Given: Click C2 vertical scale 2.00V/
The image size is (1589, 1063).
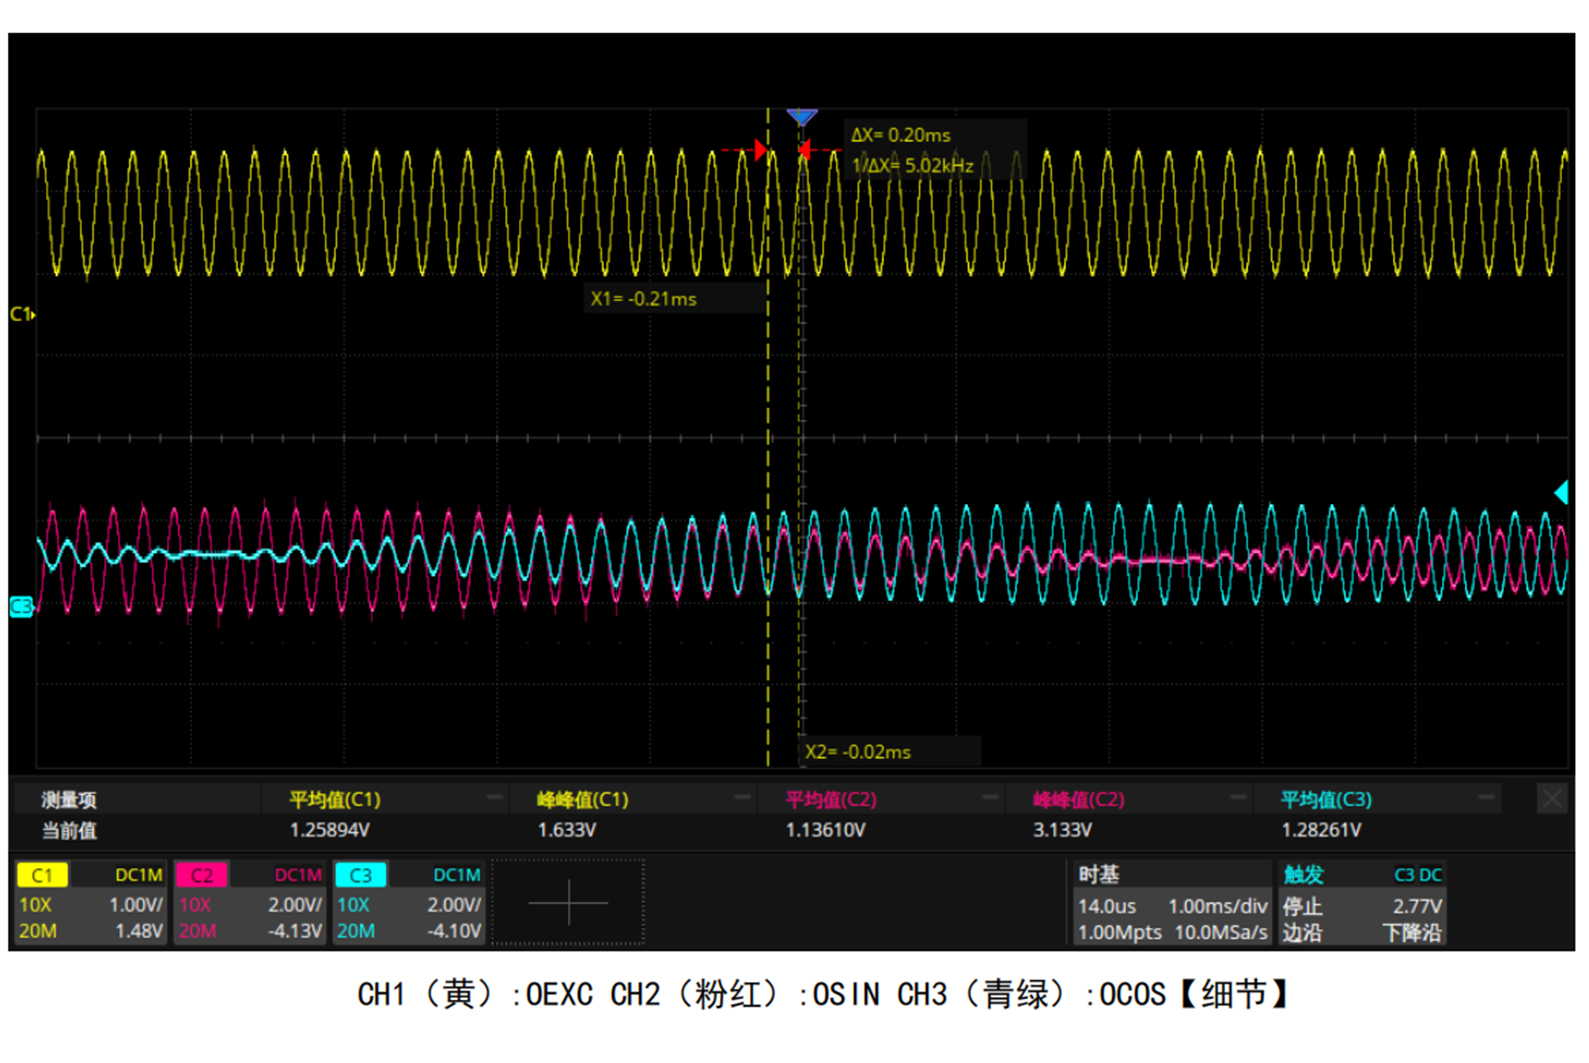Looking at the screenshot, I should point(295,904).
